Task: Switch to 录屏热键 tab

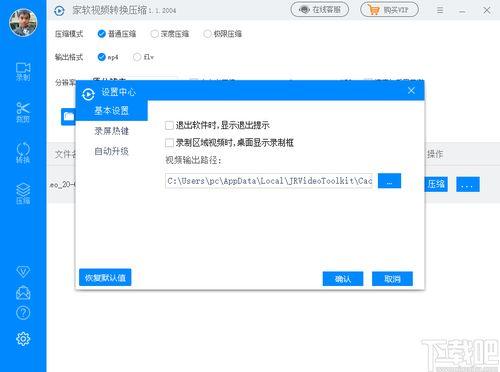Action: [x=111, y=131]
